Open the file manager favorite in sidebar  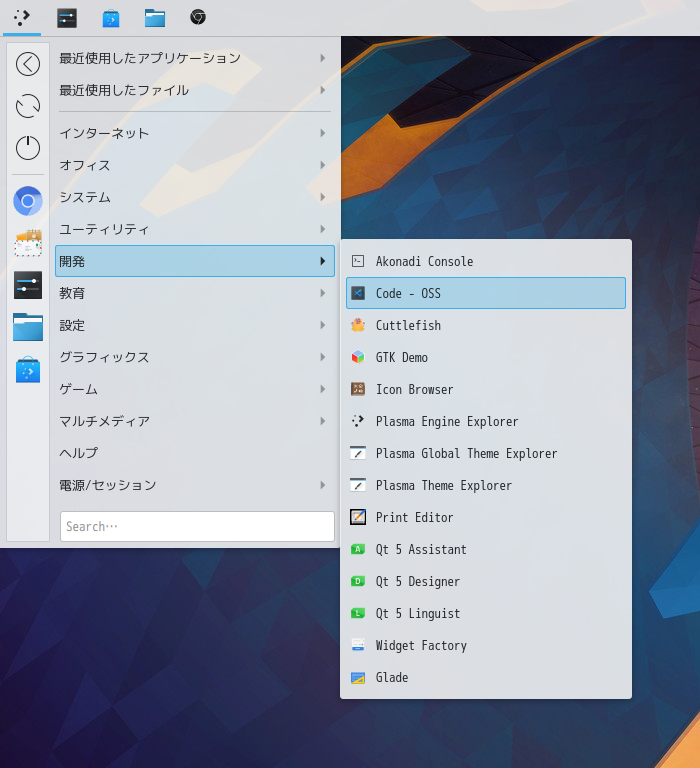click(x=28, y=327)
